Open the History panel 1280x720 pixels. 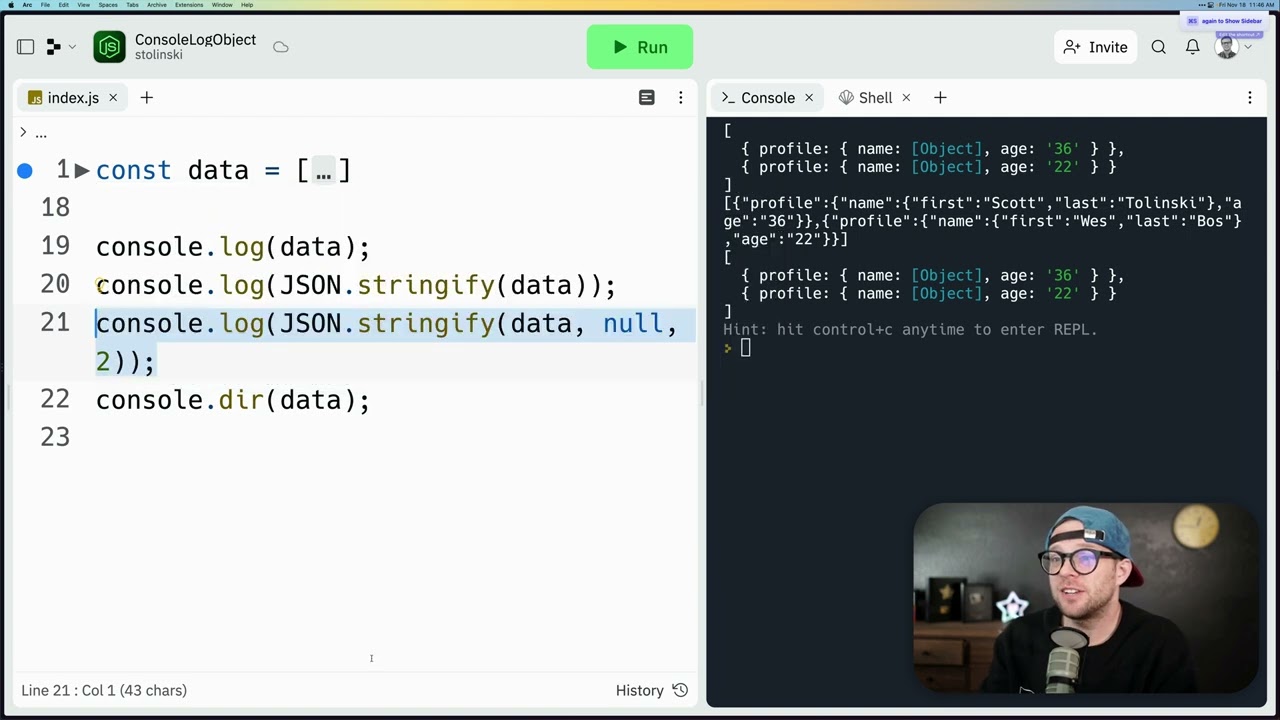(x=651, y=690)
